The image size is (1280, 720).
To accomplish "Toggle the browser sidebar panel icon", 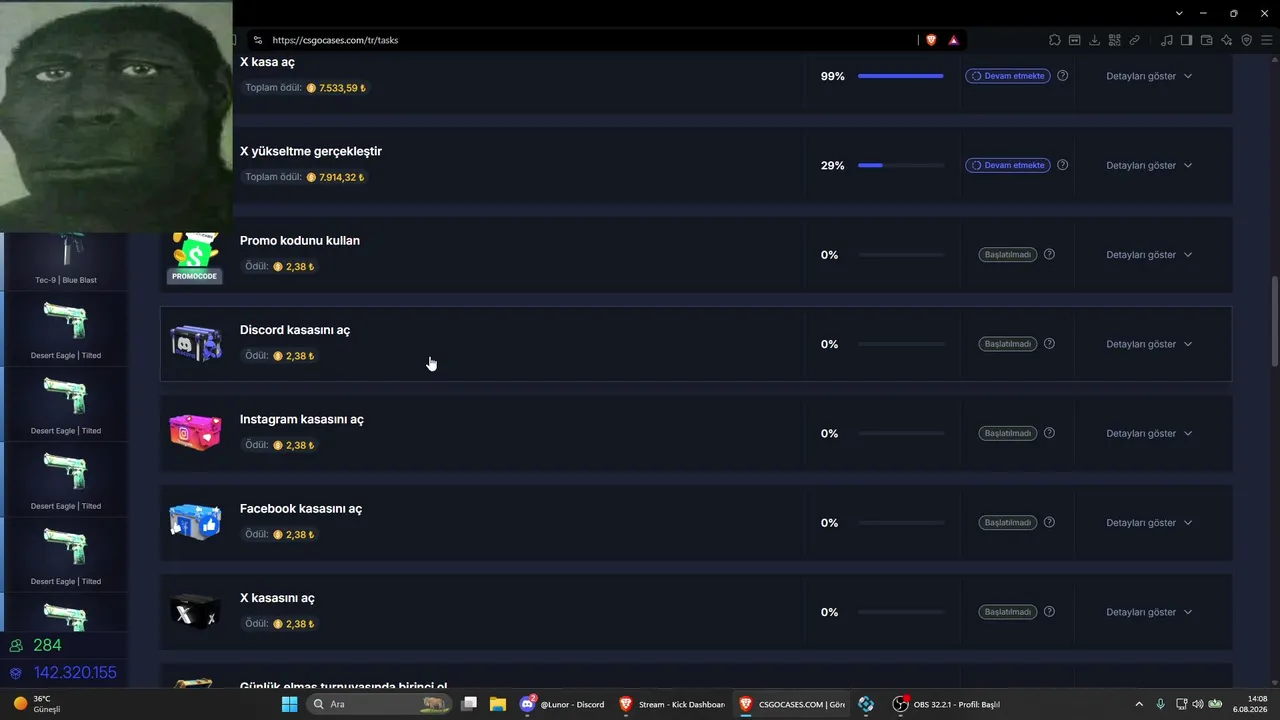I will click(x=1187, y=40).
